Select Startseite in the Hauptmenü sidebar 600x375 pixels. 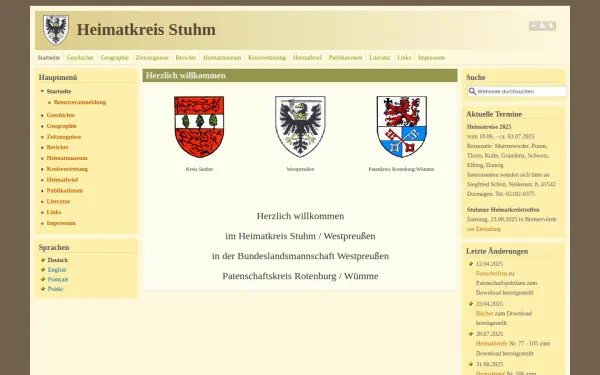pyautogui.click(x=59, y=91)
